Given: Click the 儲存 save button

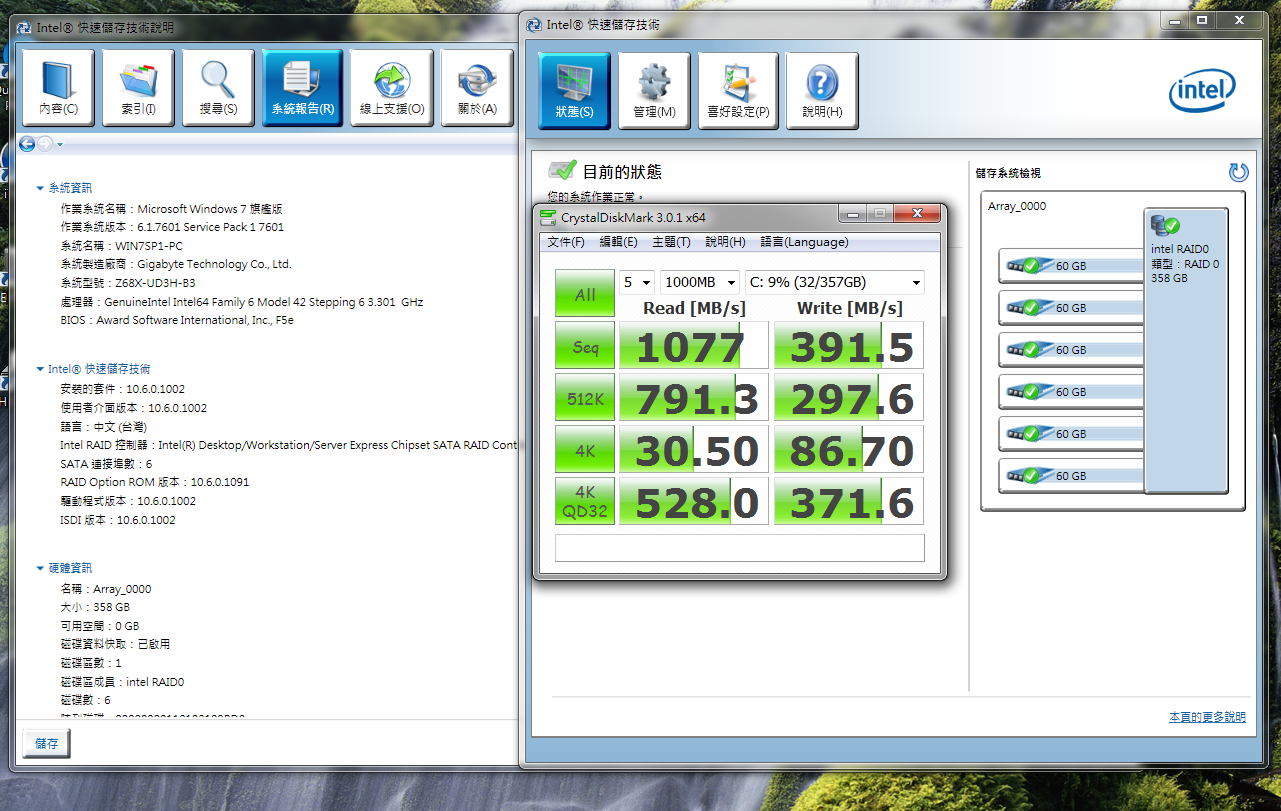Looking at the screenshot, I should click(x=47, y=743).
